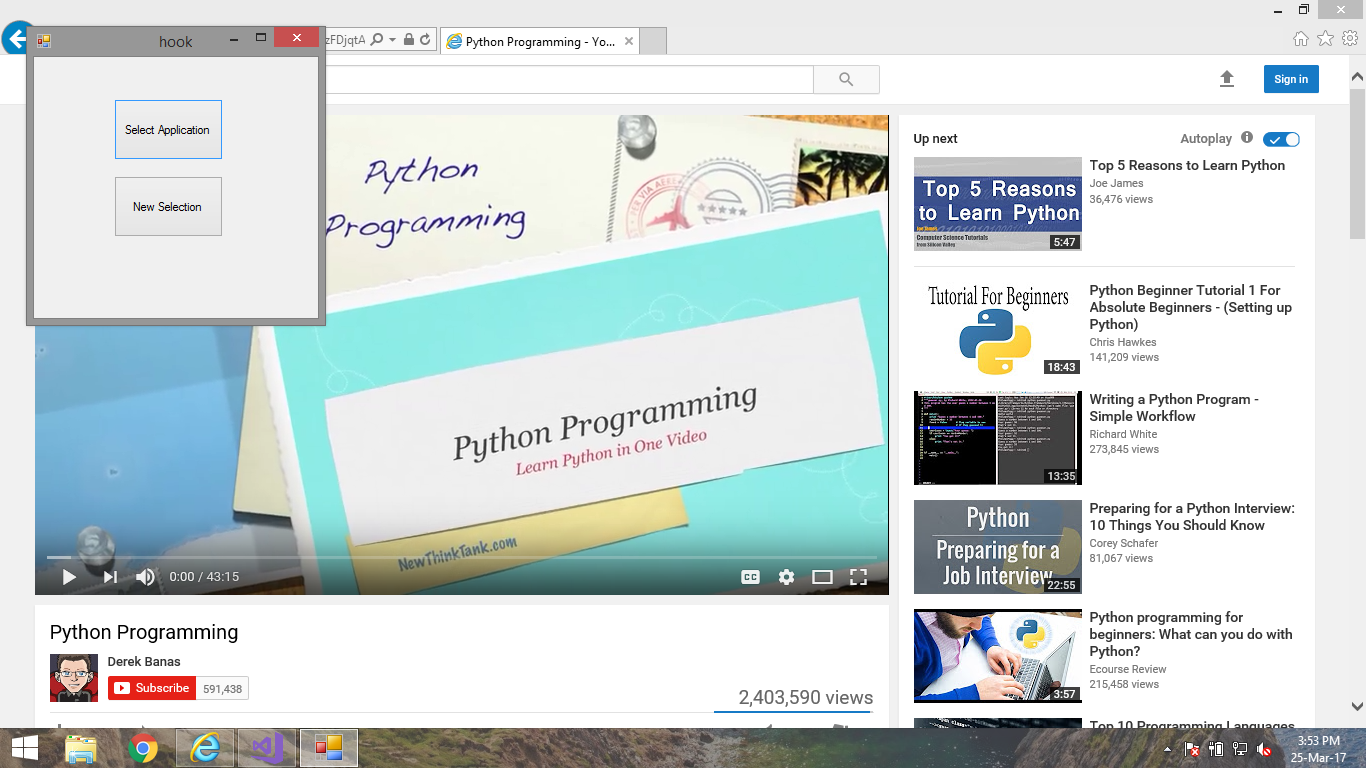Switch to Visual Studio on the taskbar

267,748
